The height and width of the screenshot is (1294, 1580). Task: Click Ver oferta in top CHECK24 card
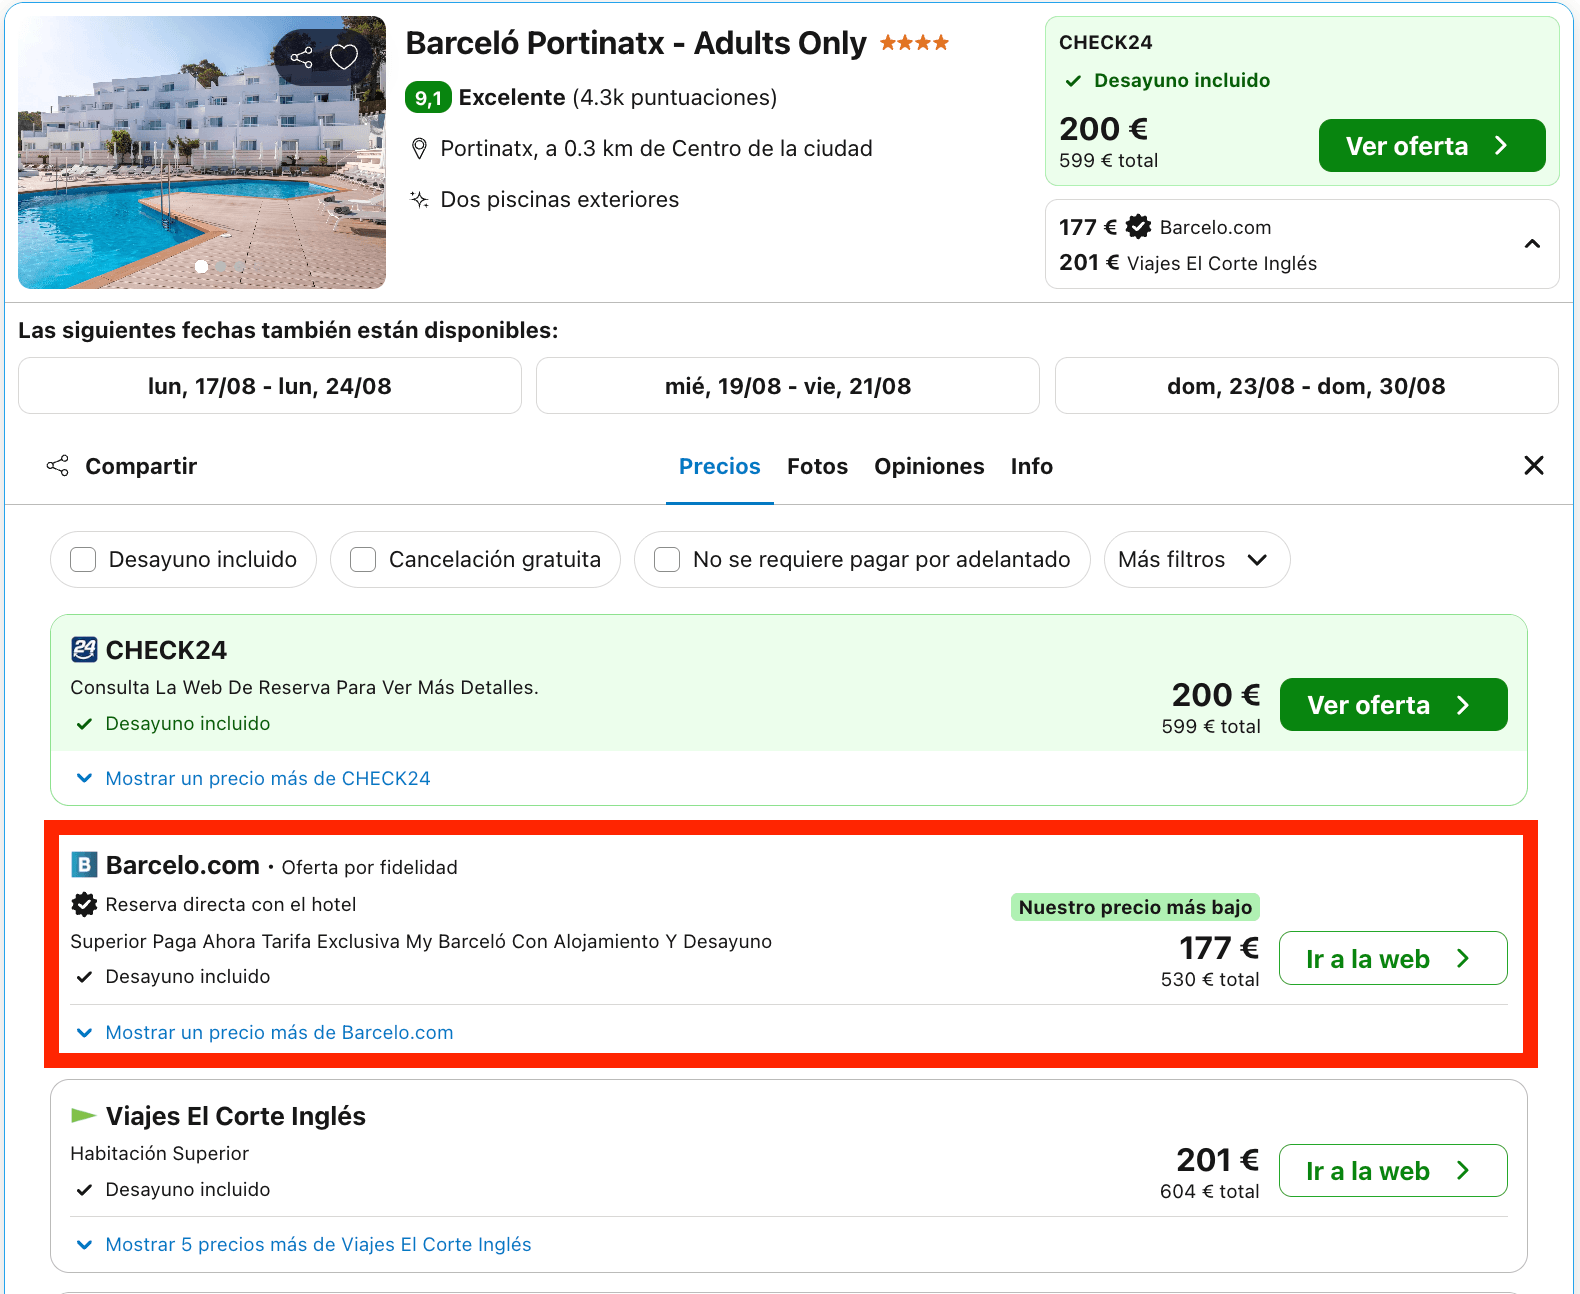(x=1432, y=146)
